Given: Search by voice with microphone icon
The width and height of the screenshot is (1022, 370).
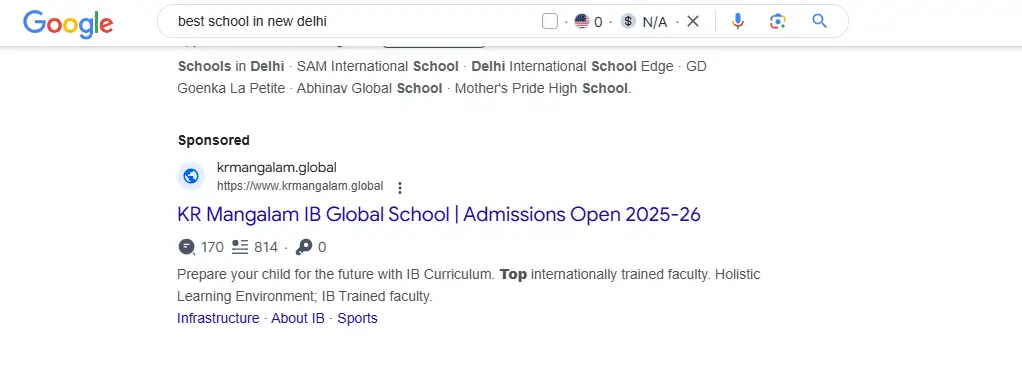Looking at the screenshot, I should (x=737, y=21).
